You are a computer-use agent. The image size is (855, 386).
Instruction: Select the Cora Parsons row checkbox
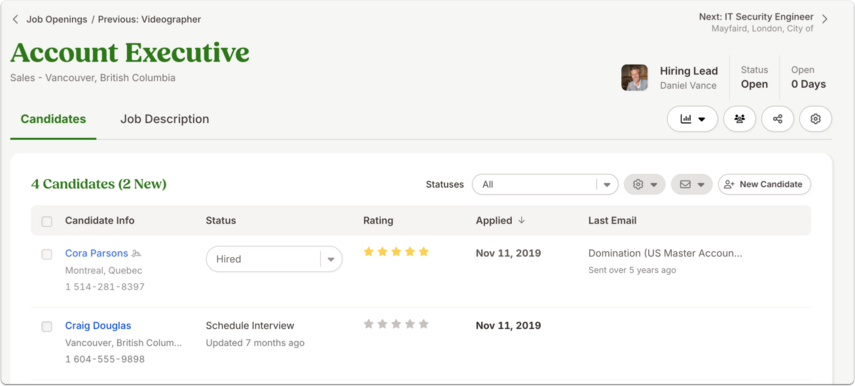coord(47,254)
